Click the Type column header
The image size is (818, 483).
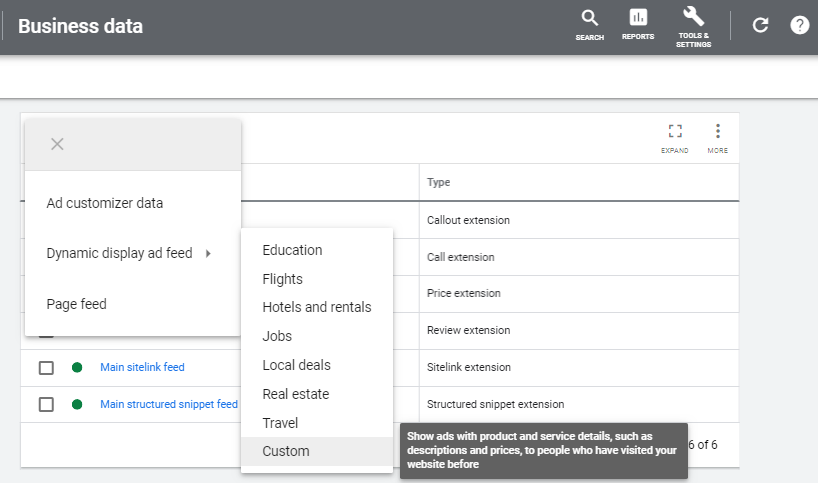click(439, 182)
